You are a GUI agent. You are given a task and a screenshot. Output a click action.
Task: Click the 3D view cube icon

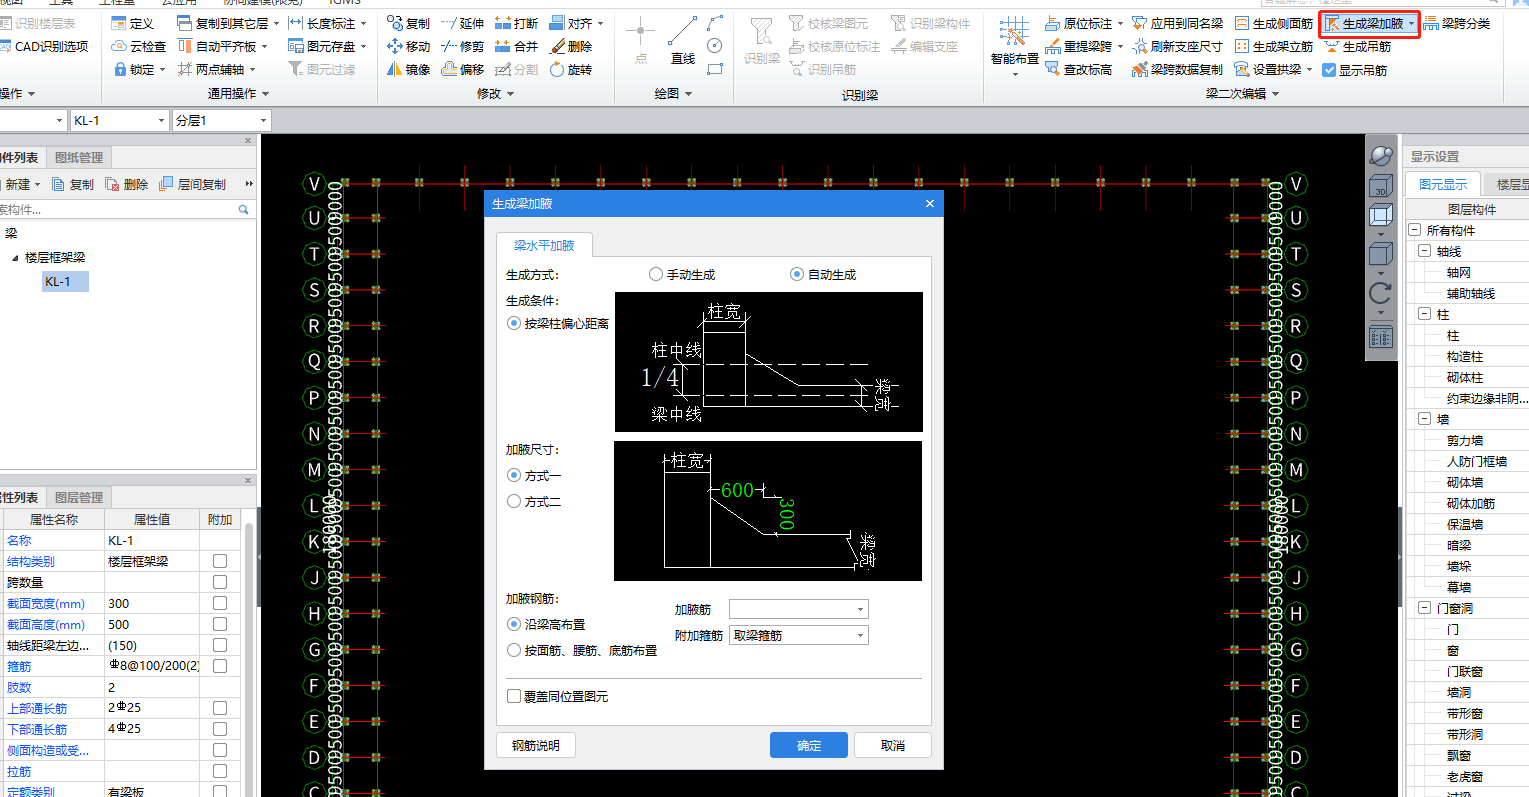pyautogui.click(x=1381, y=187)
